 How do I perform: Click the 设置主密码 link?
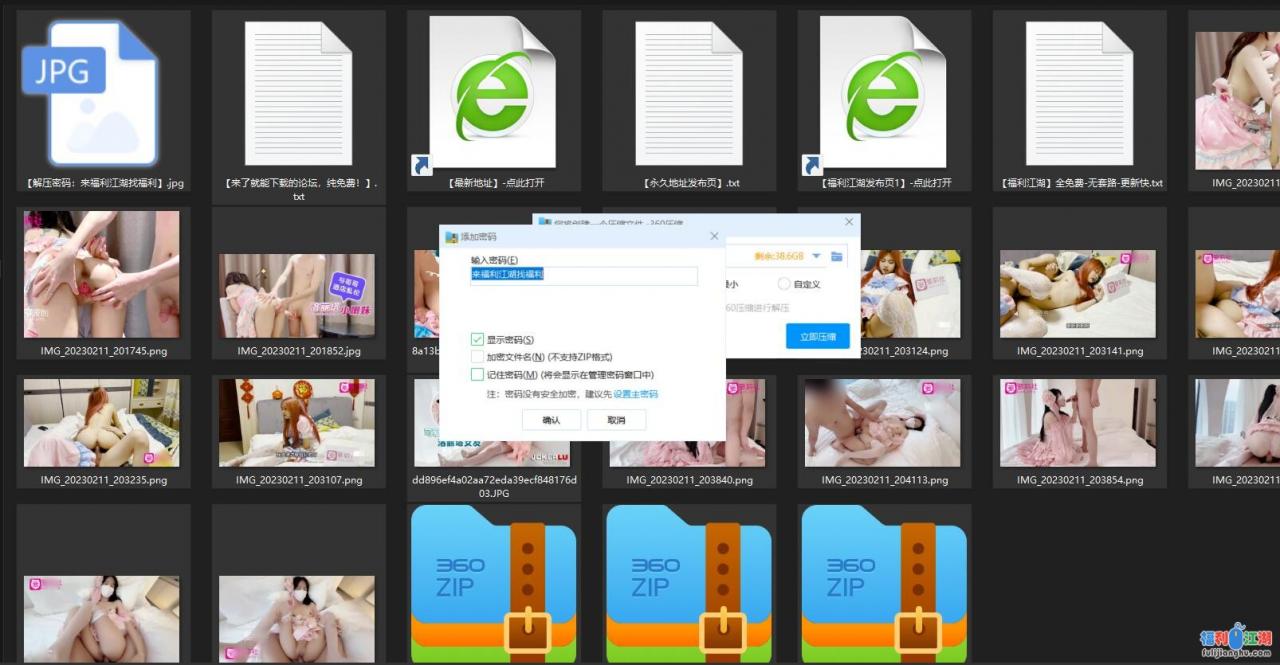635,395
